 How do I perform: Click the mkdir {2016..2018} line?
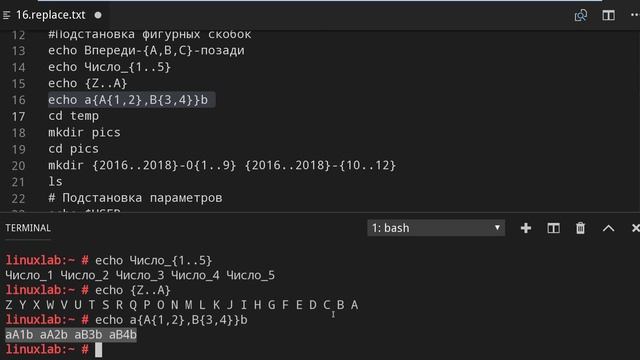pos(222,165)
